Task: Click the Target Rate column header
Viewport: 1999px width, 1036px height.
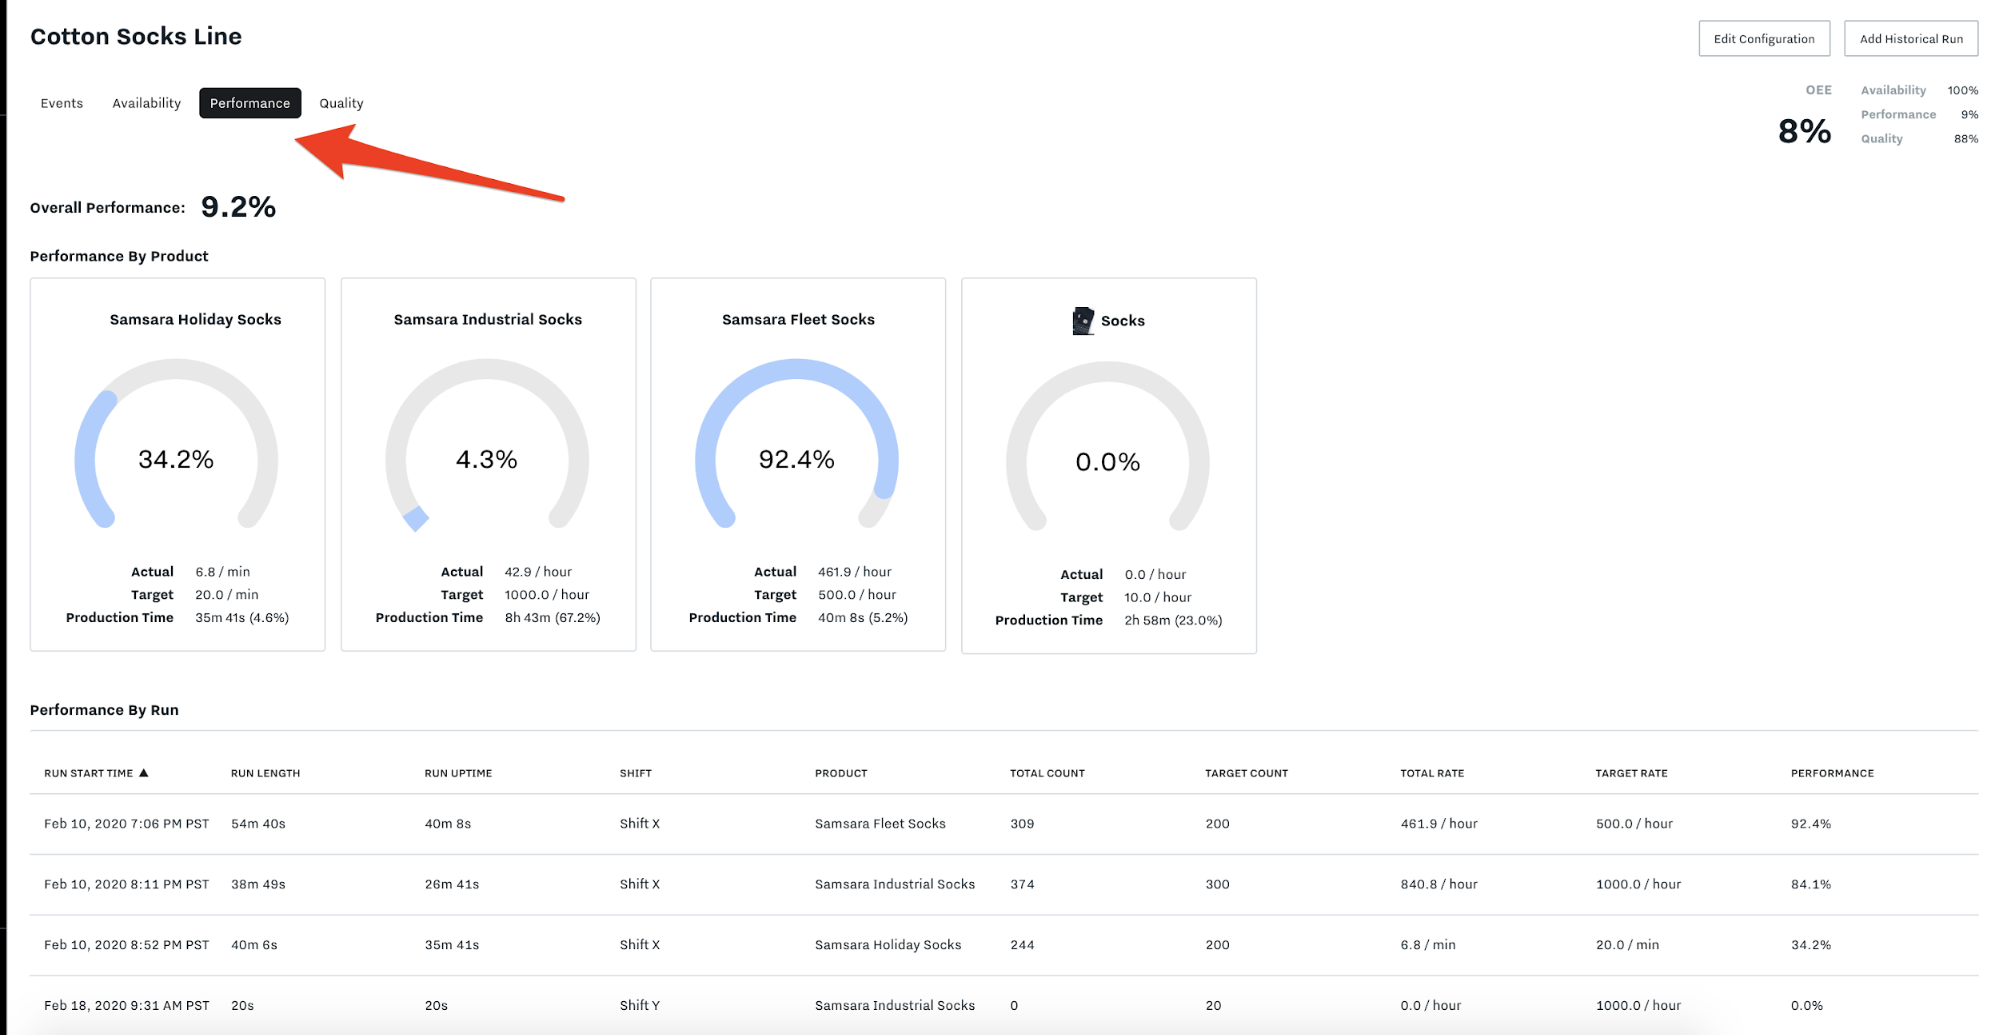Action: click(x=1631, y=773)
